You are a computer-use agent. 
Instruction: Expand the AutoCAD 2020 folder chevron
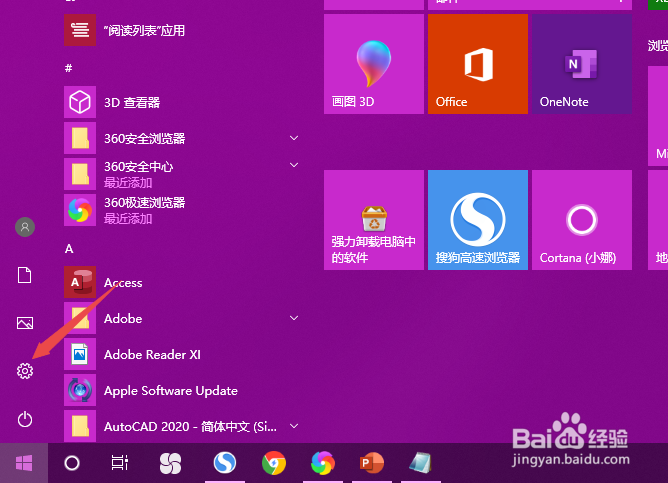tap(294, 426)
